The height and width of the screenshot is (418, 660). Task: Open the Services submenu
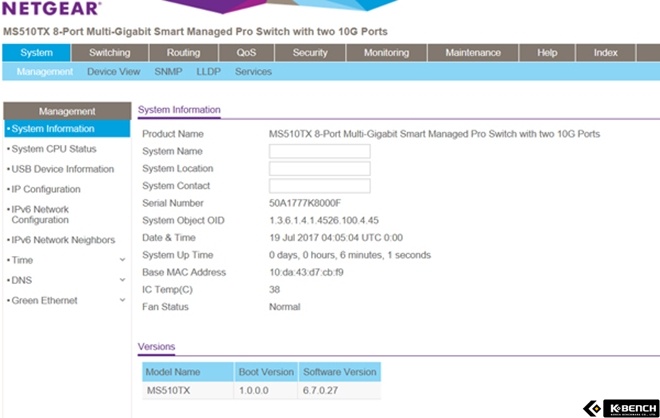point(253,72)
